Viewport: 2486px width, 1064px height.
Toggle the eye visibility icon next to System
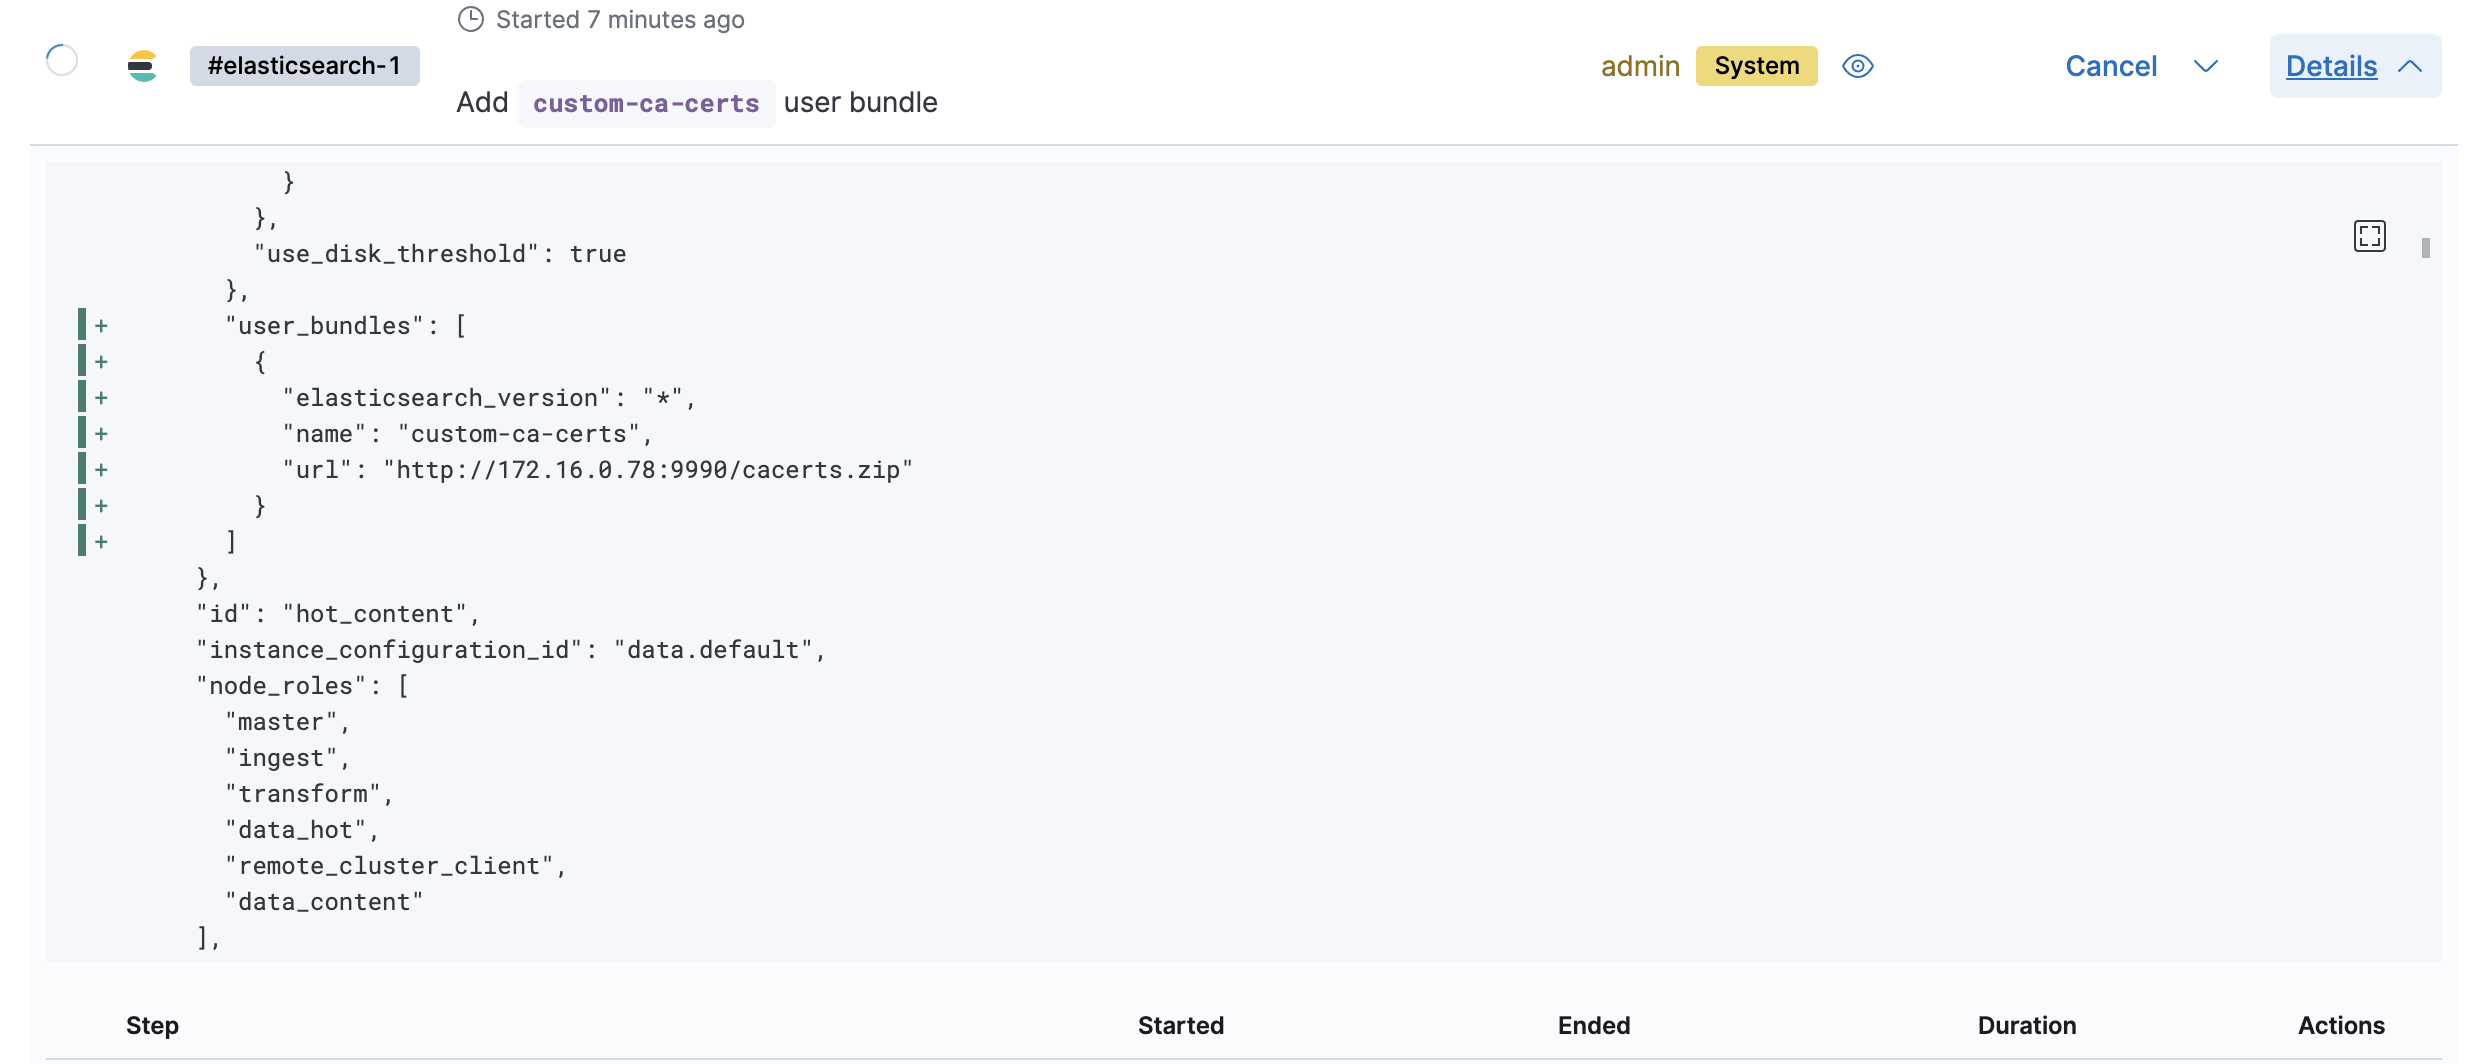(x=1857, y=66)
